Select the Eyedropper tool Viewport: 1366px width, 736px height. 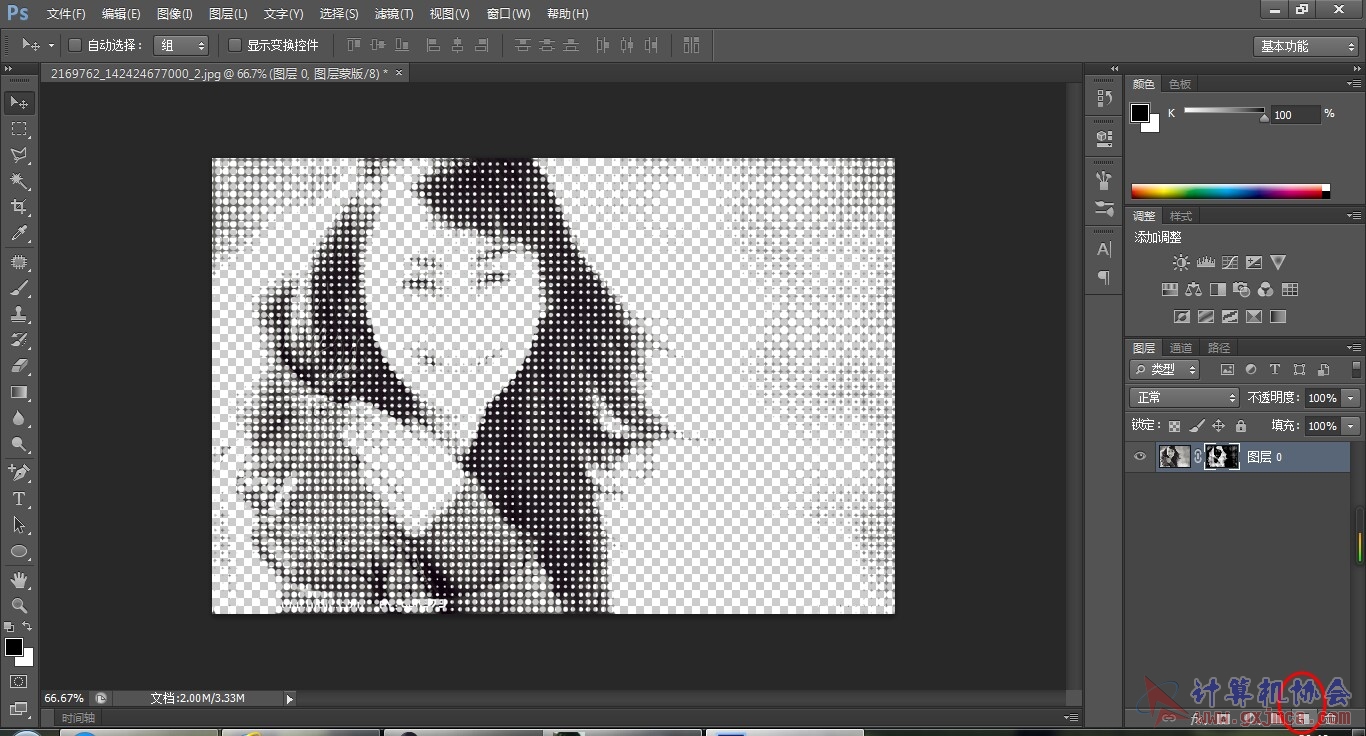pos(19,234)
